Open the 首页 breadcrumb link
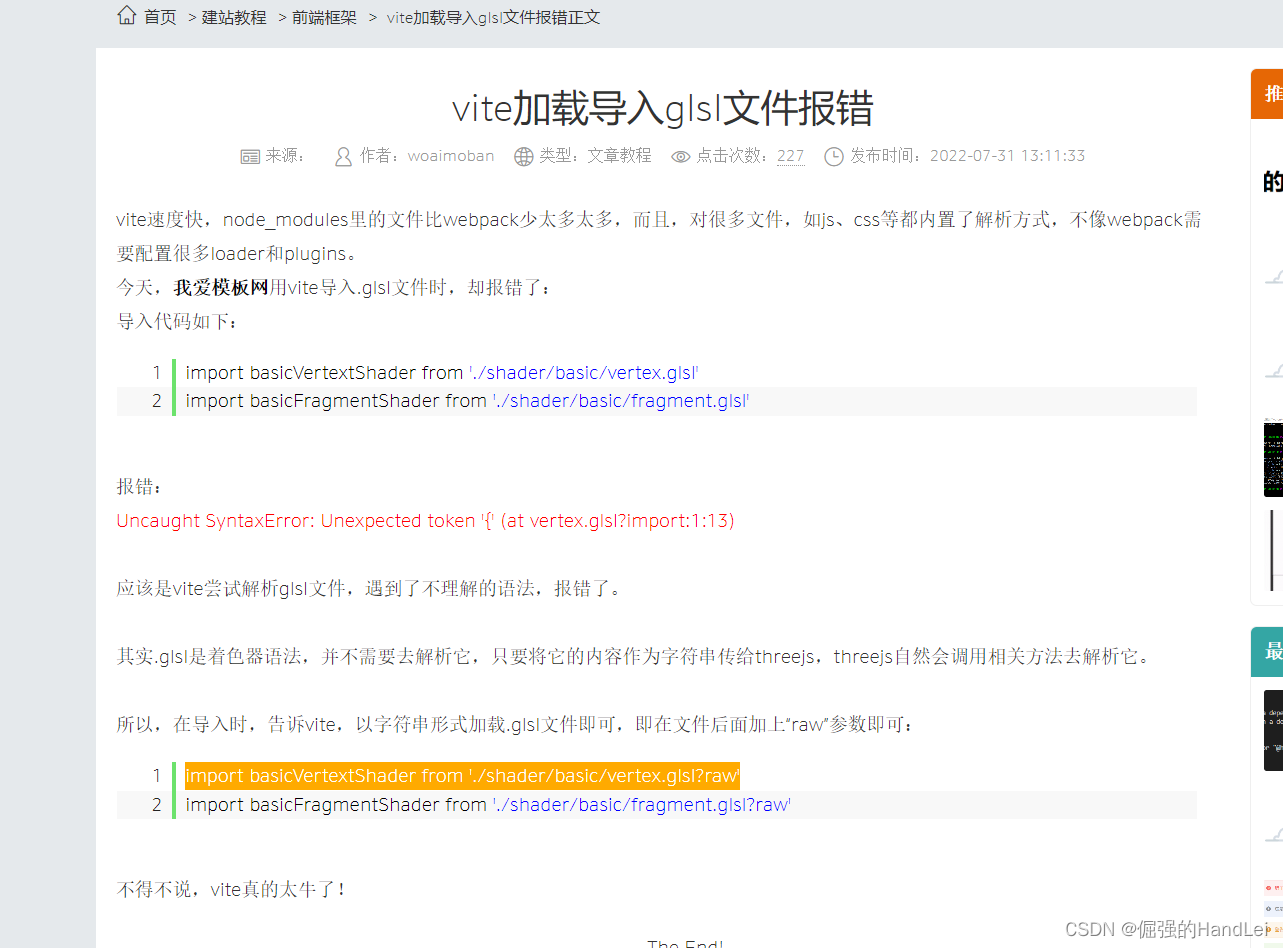This screenshot has height=948, width=1283. pos(160,16)
